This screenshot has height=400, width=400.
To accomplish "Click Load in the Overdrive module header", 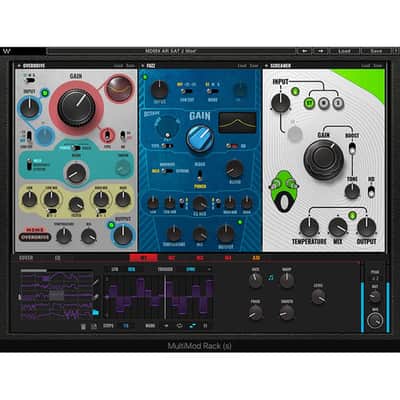I will pos(119,66).
